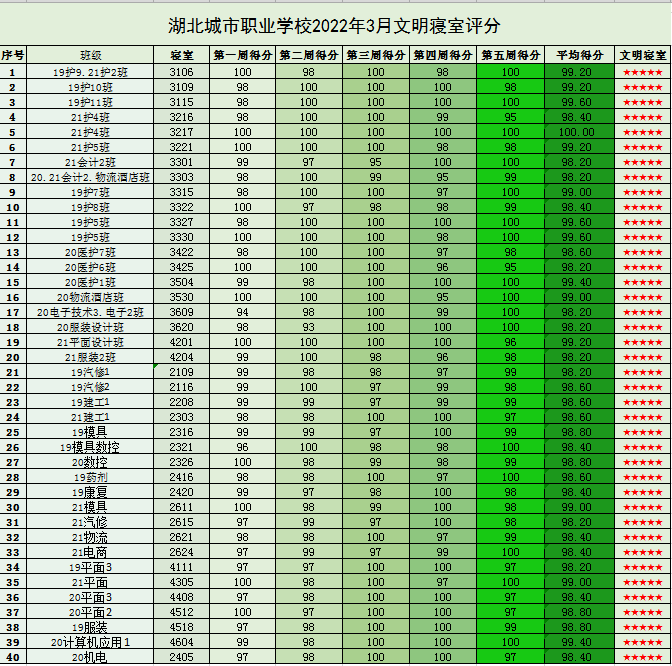Viewport: 672px width, 666px height.
Task: Select class cell 19护11班
Action: point(90,102)
